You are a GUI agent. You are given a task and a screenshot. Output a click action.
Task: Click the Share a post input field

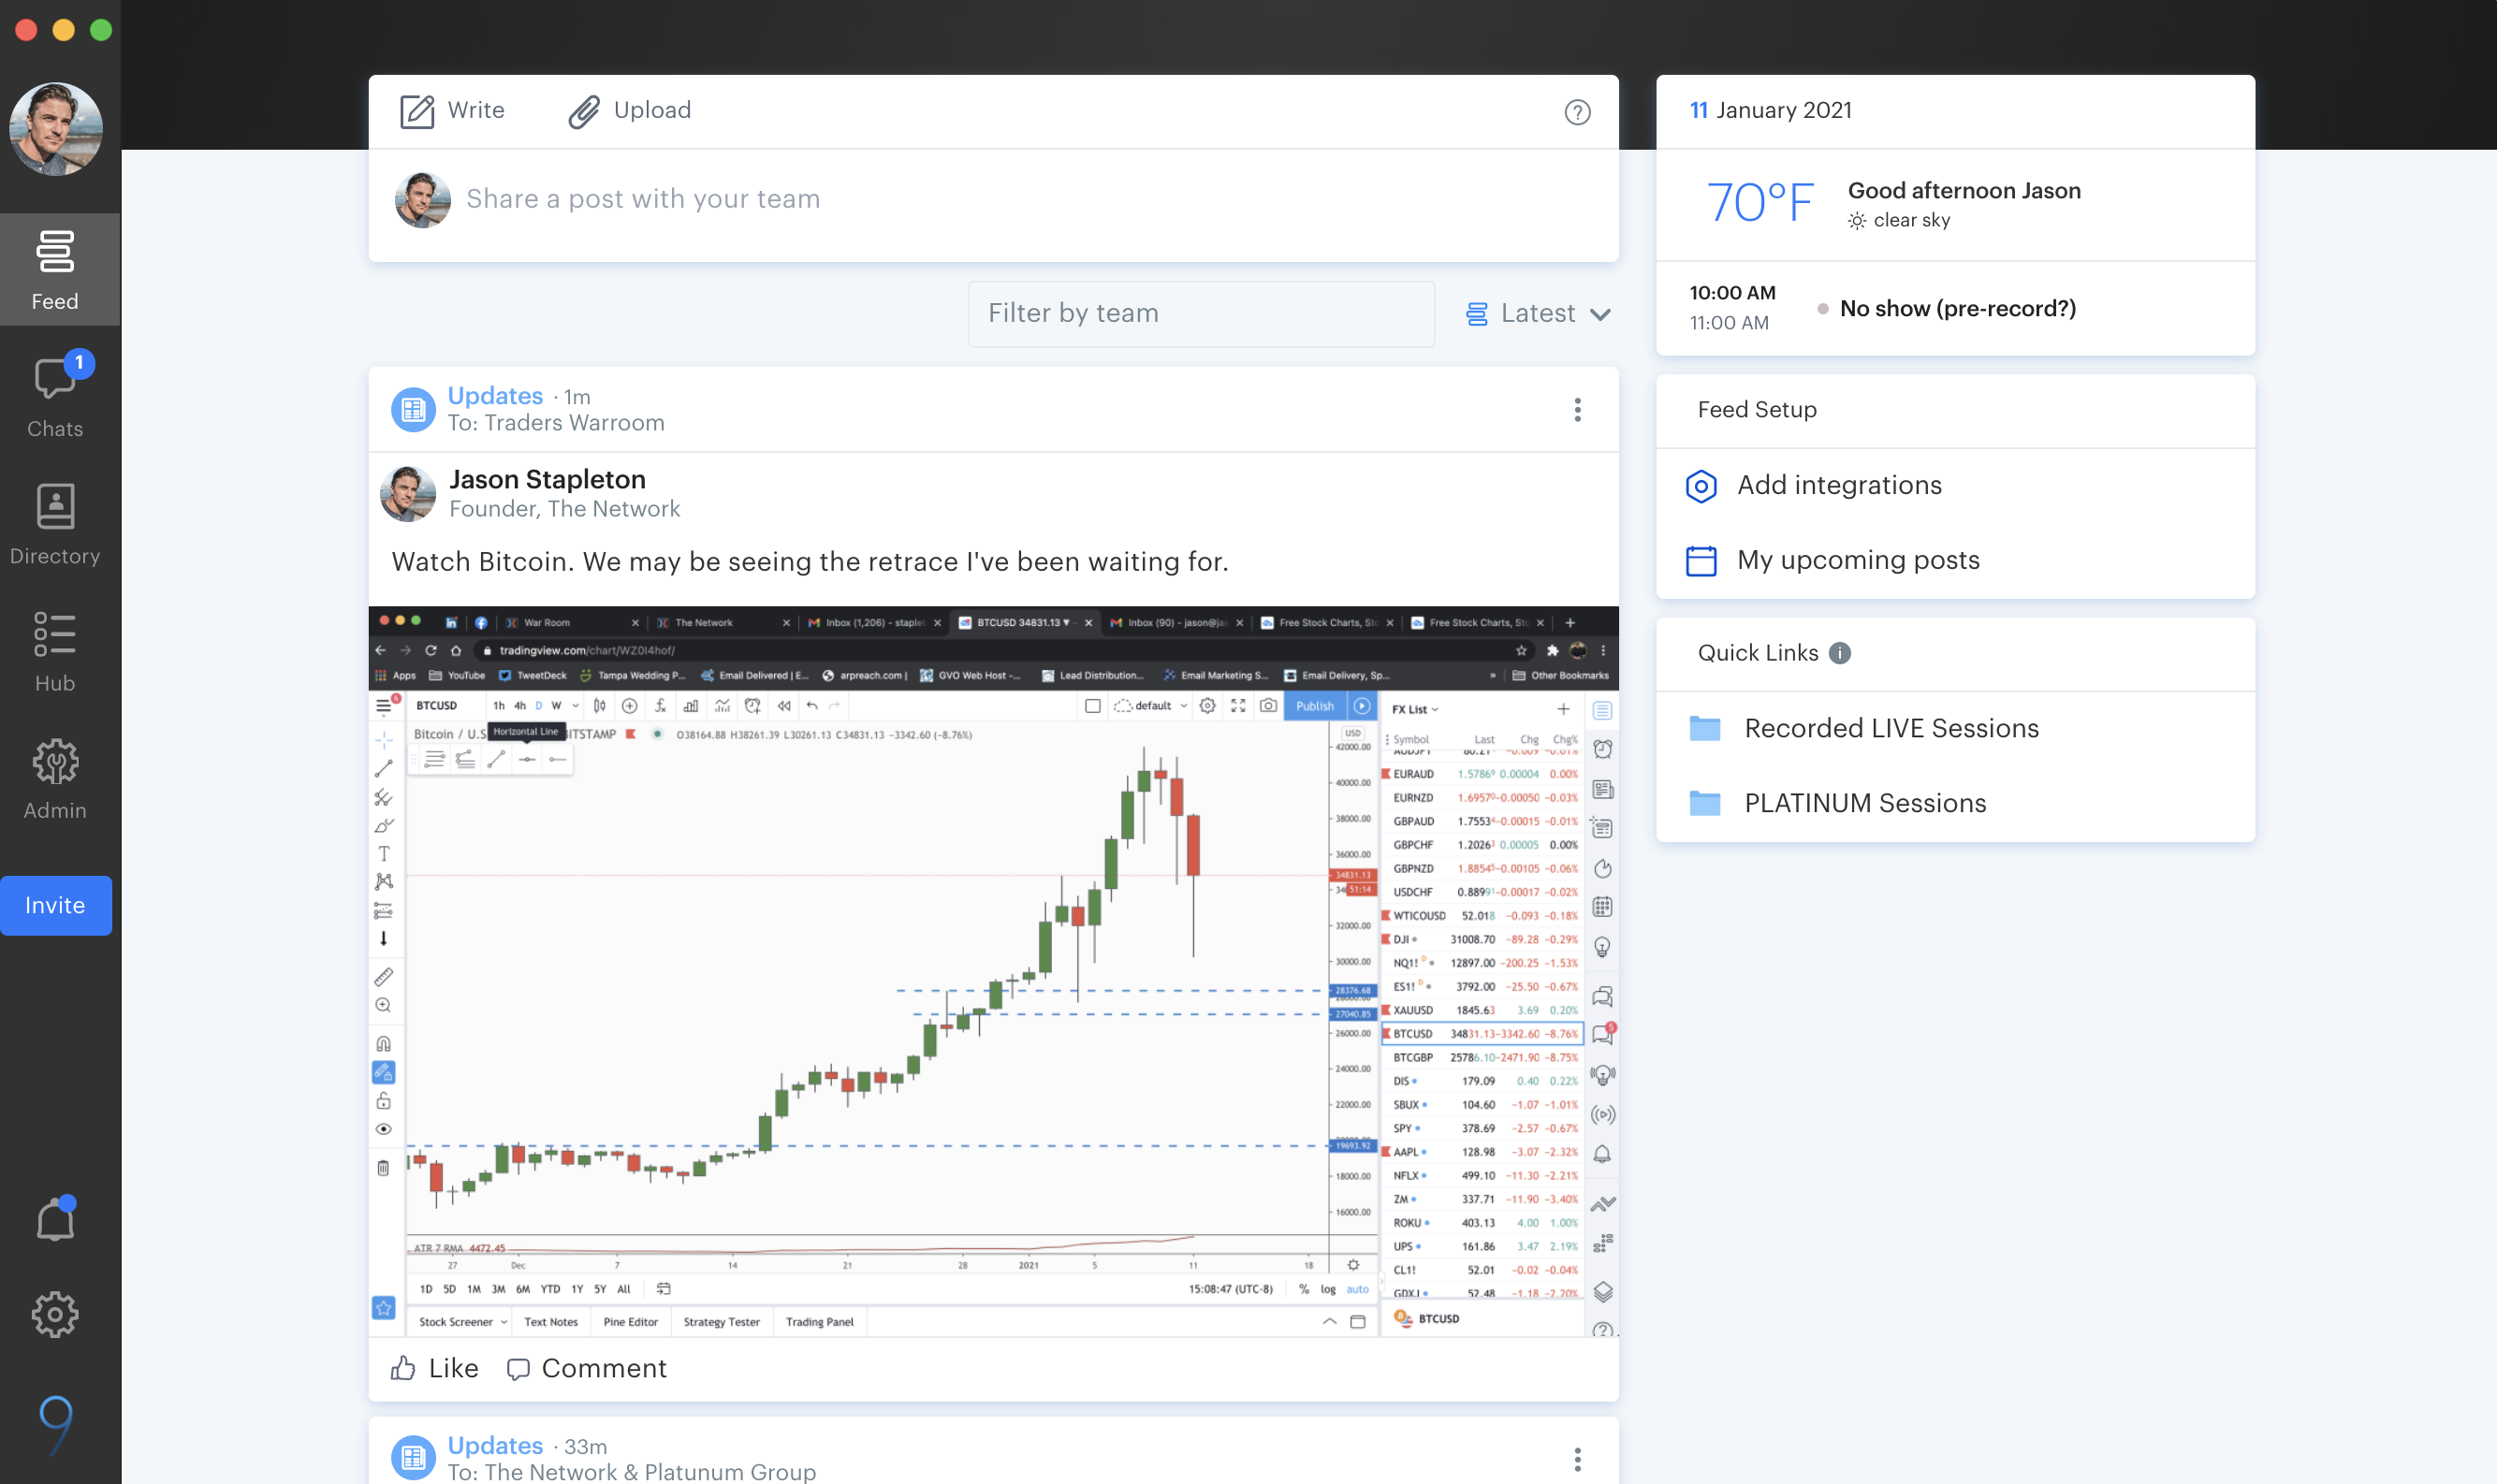pos(993,199)
